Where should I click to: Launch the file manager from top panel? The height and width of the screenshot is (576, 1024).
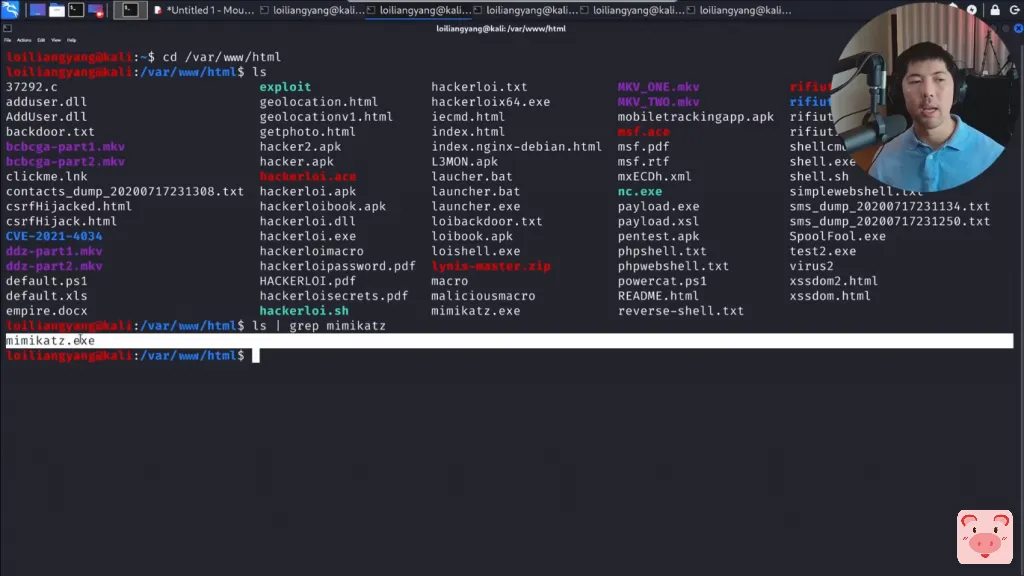tap(57, 10)
